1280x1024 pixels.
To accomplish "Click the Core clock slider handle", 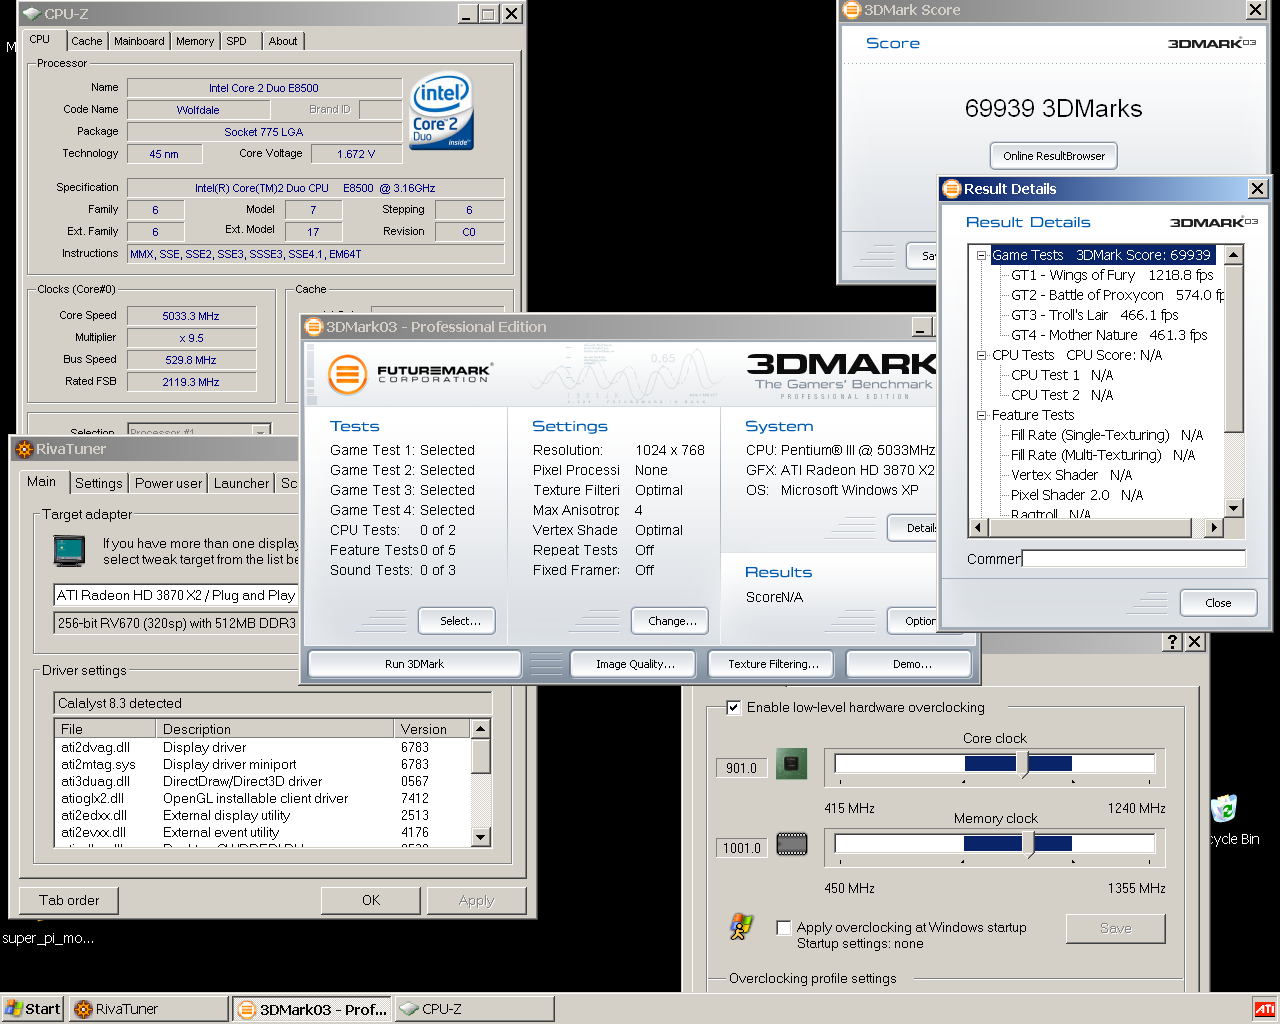I will (x=1022, y=764).
